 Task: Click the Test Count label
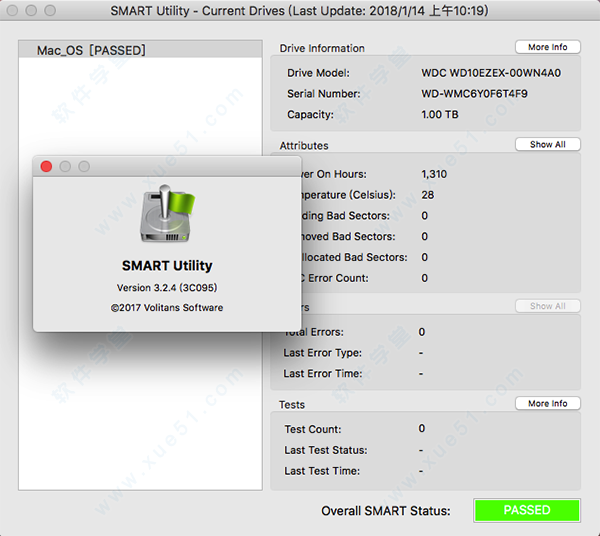313,429
